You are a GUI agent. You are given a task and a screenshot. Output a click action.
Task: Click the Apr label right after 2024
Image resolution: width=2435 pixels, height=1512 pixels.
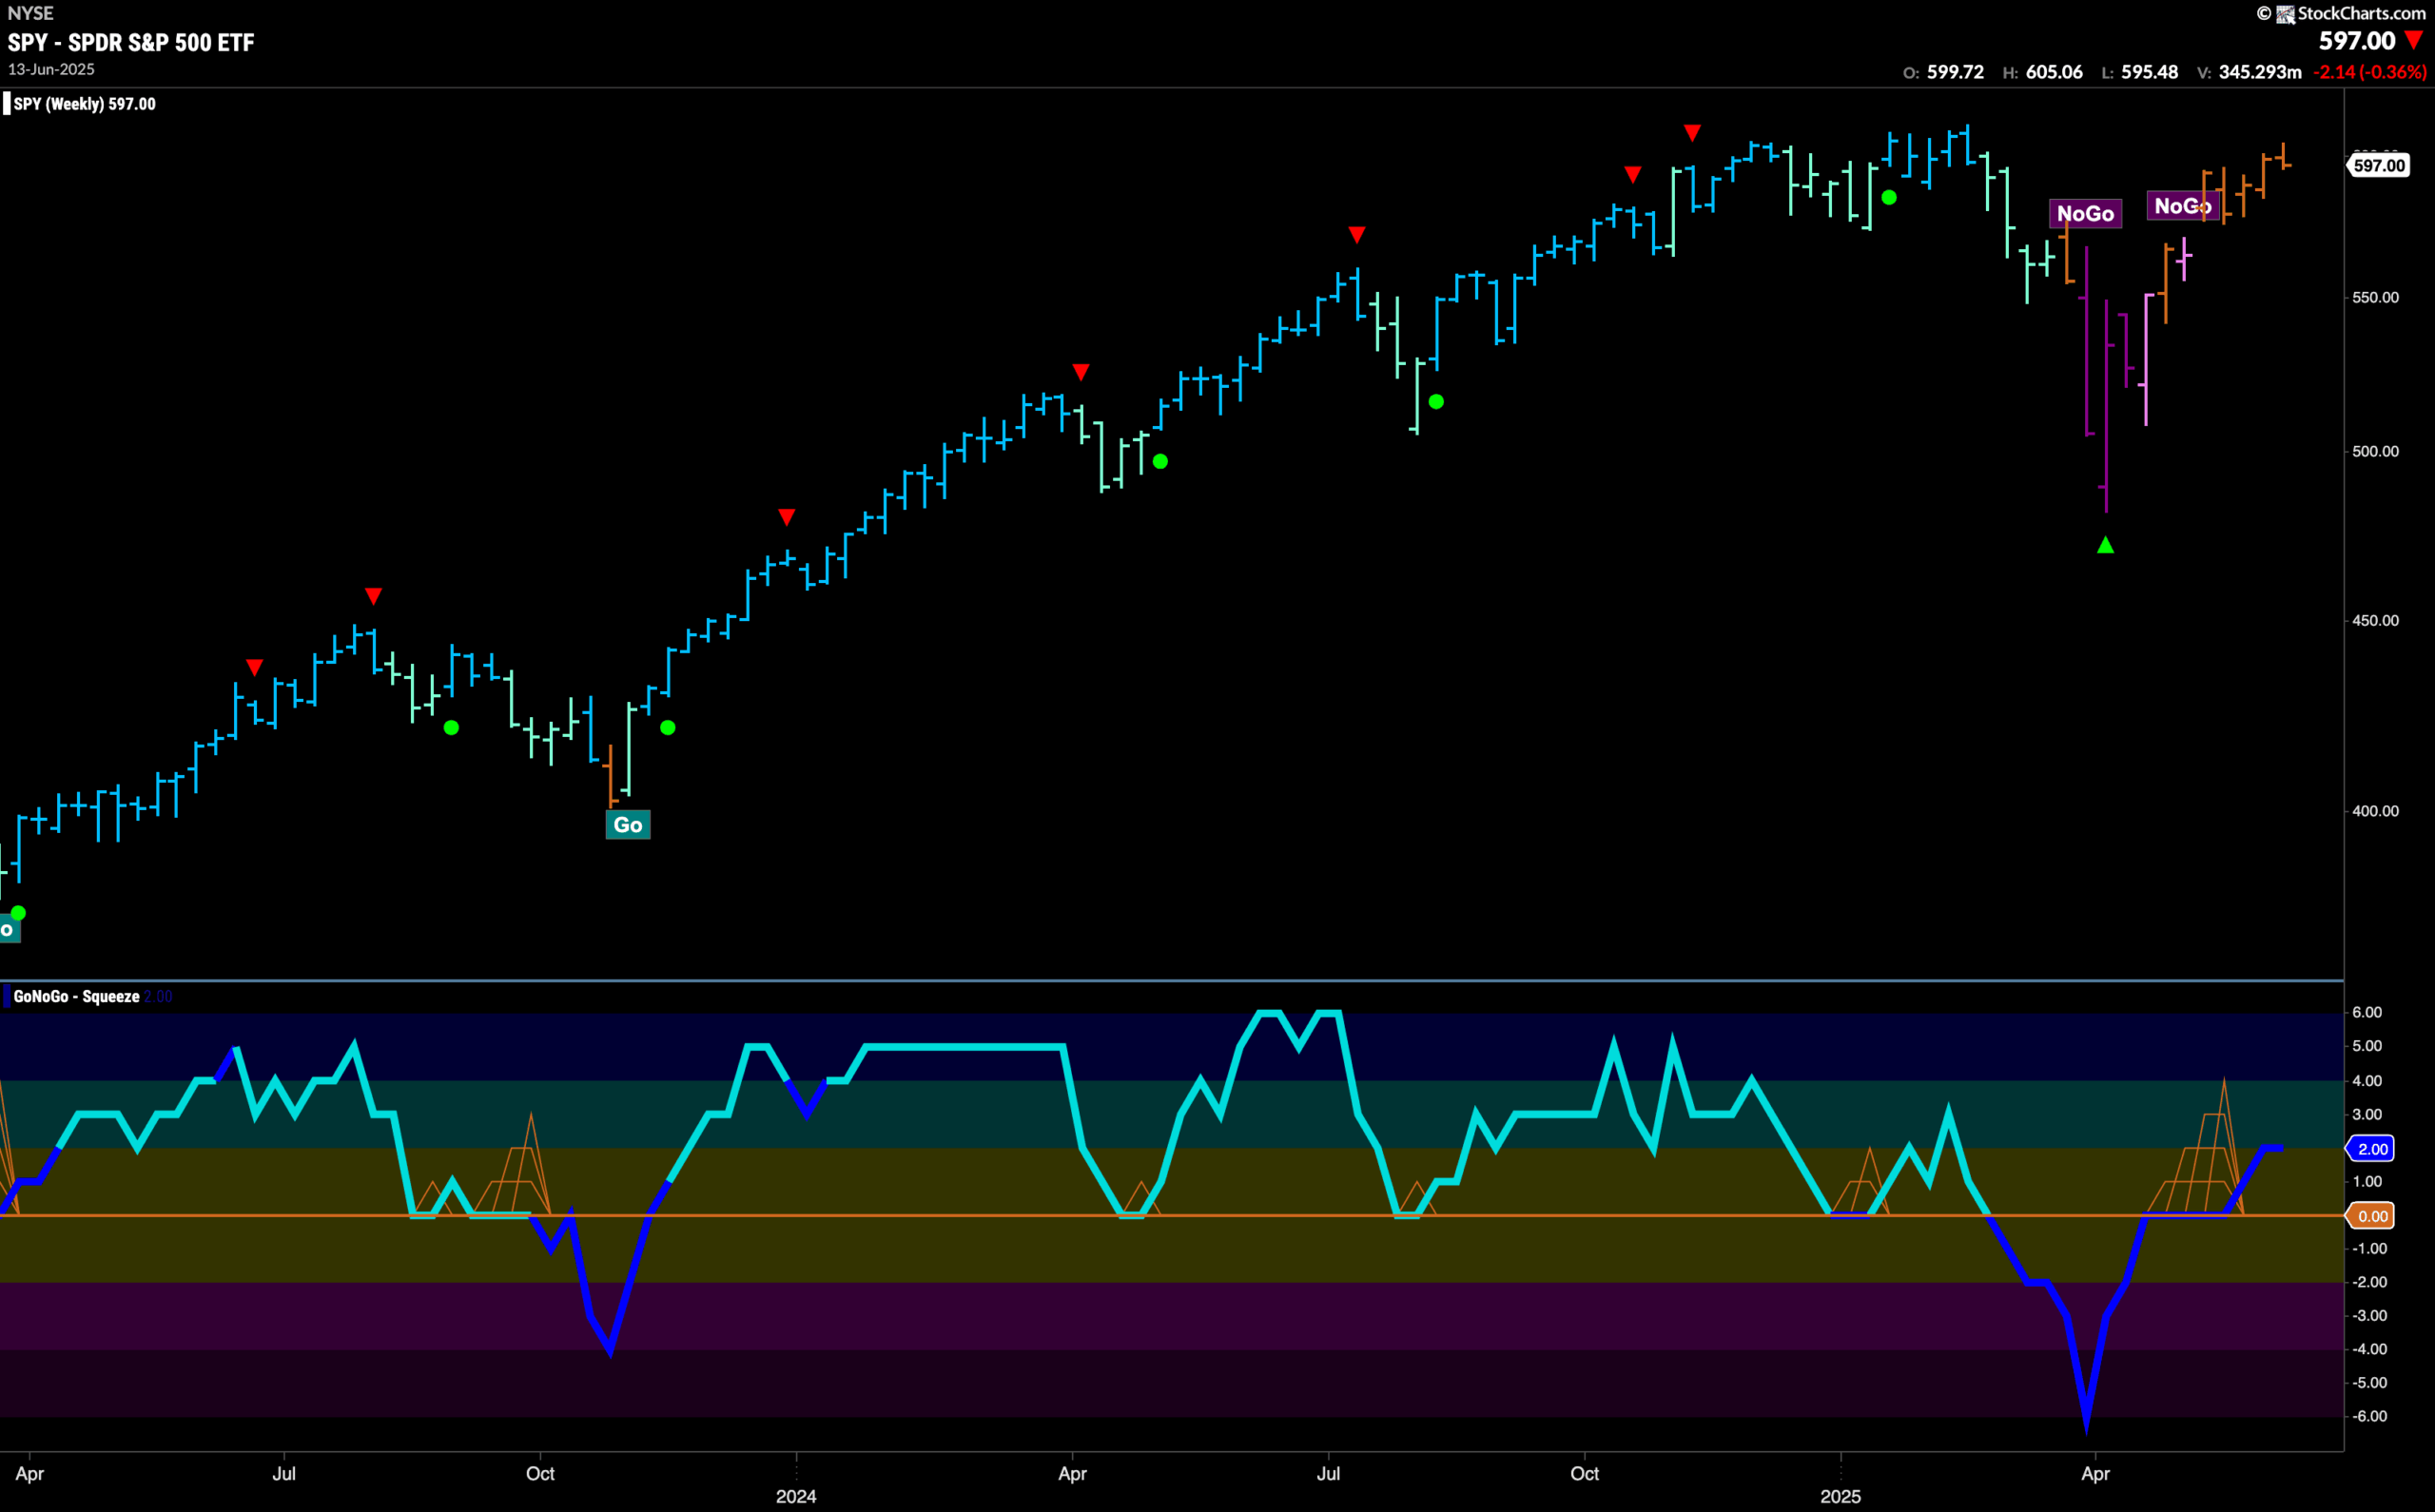tap(1072, 1473)
